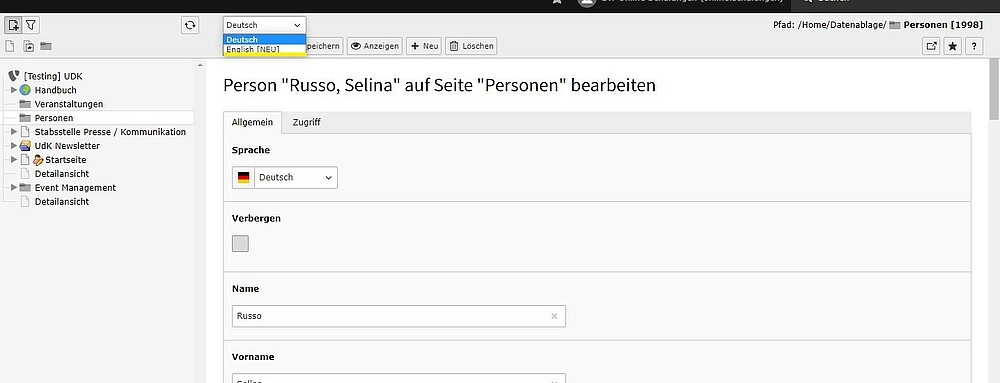This screenshot has width=1000, height=383.
Task: Select Event Management in the page tree
Action: [75, 188]
